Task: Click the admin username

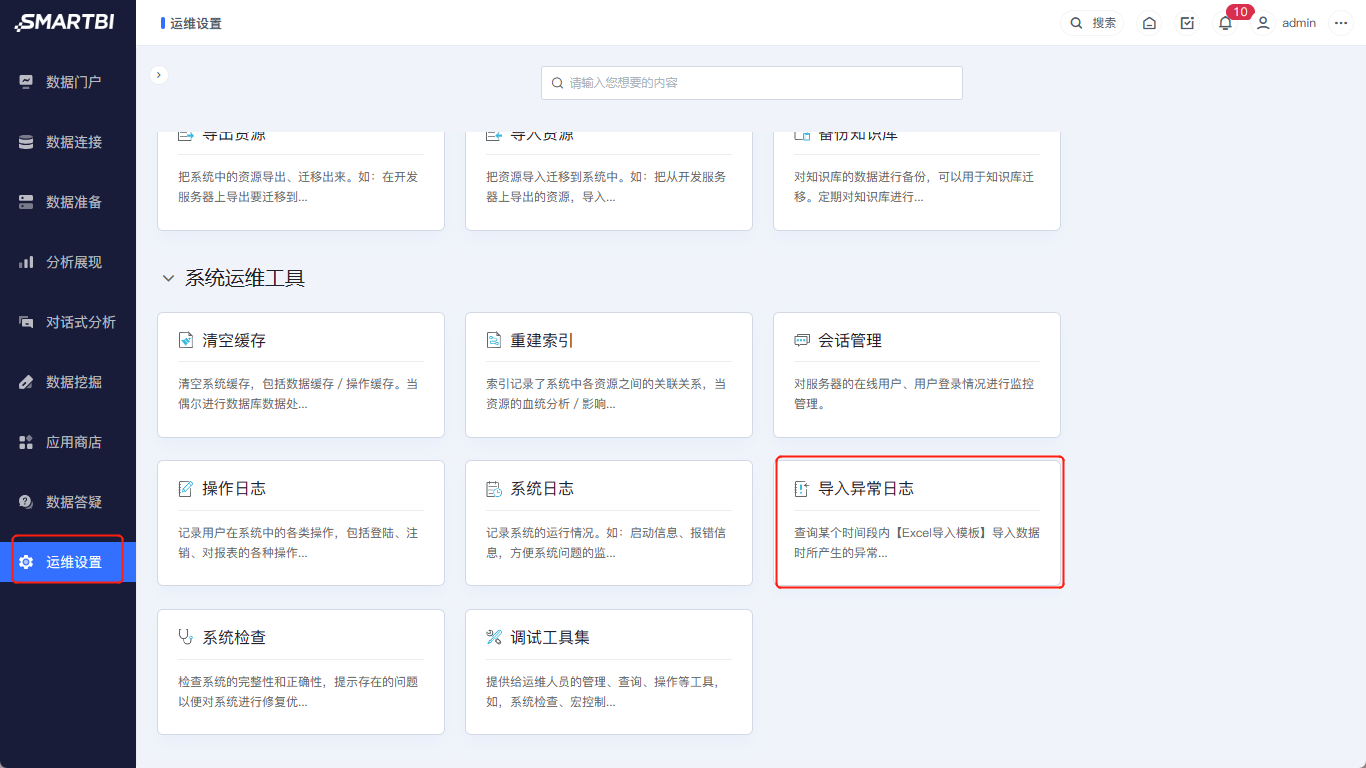Action: [1299, 23]
